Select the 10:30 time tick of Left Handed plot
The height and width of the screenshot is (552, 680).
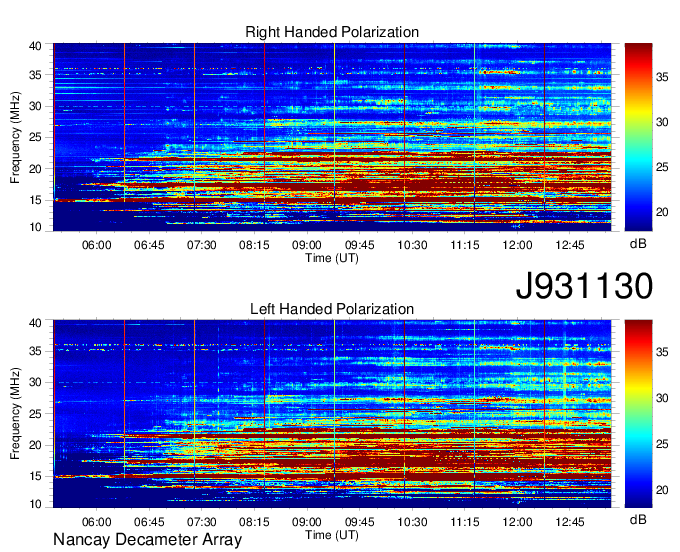(412, 522)
